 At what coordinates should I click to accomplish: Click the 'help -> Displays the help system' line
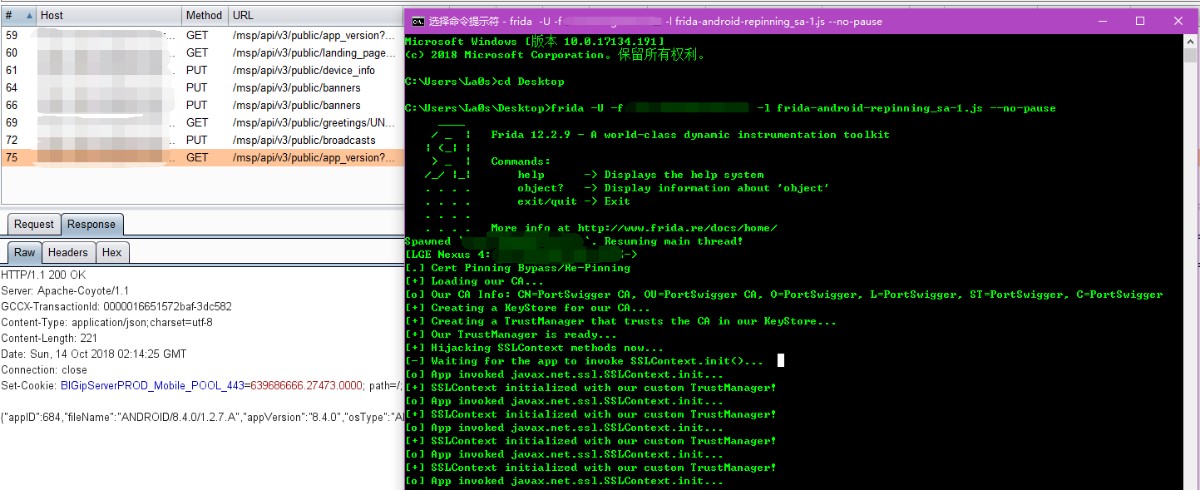point(641,174)
